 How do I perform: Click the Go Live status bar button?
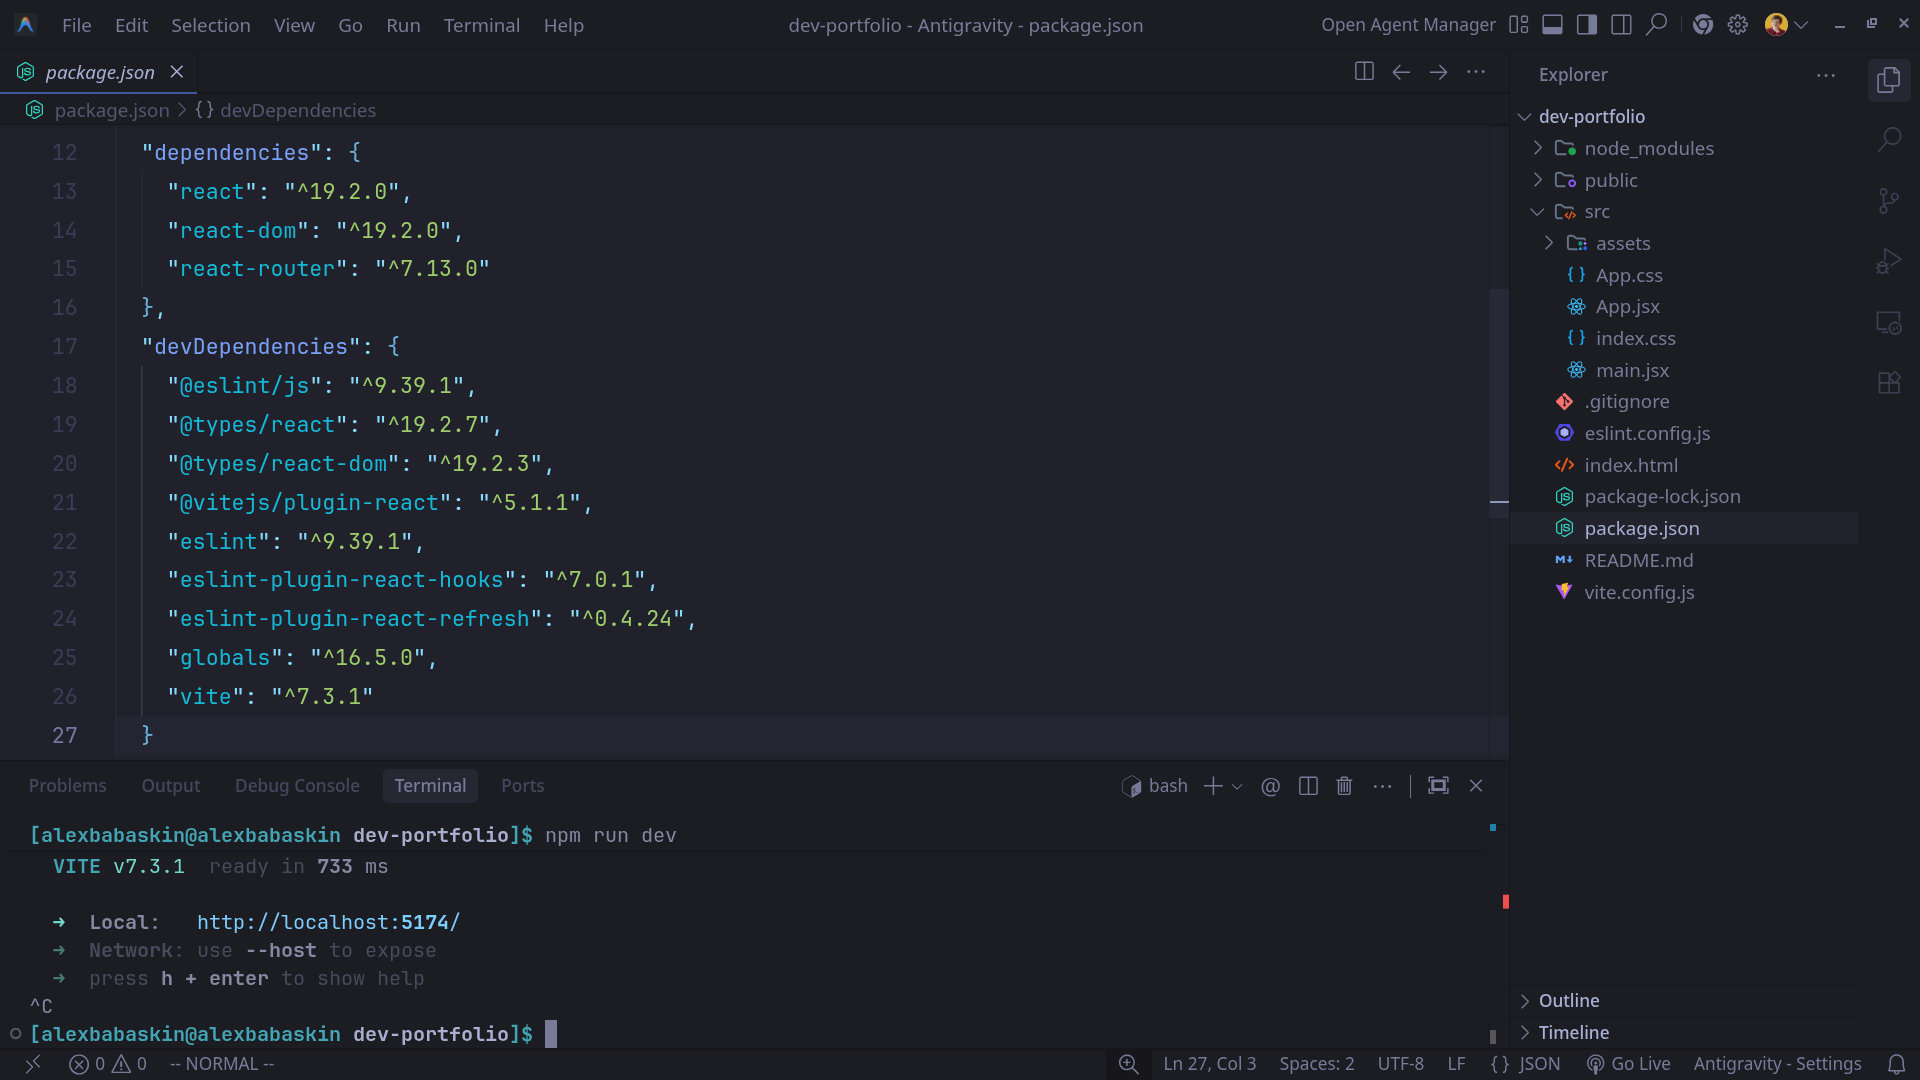1629,1064
